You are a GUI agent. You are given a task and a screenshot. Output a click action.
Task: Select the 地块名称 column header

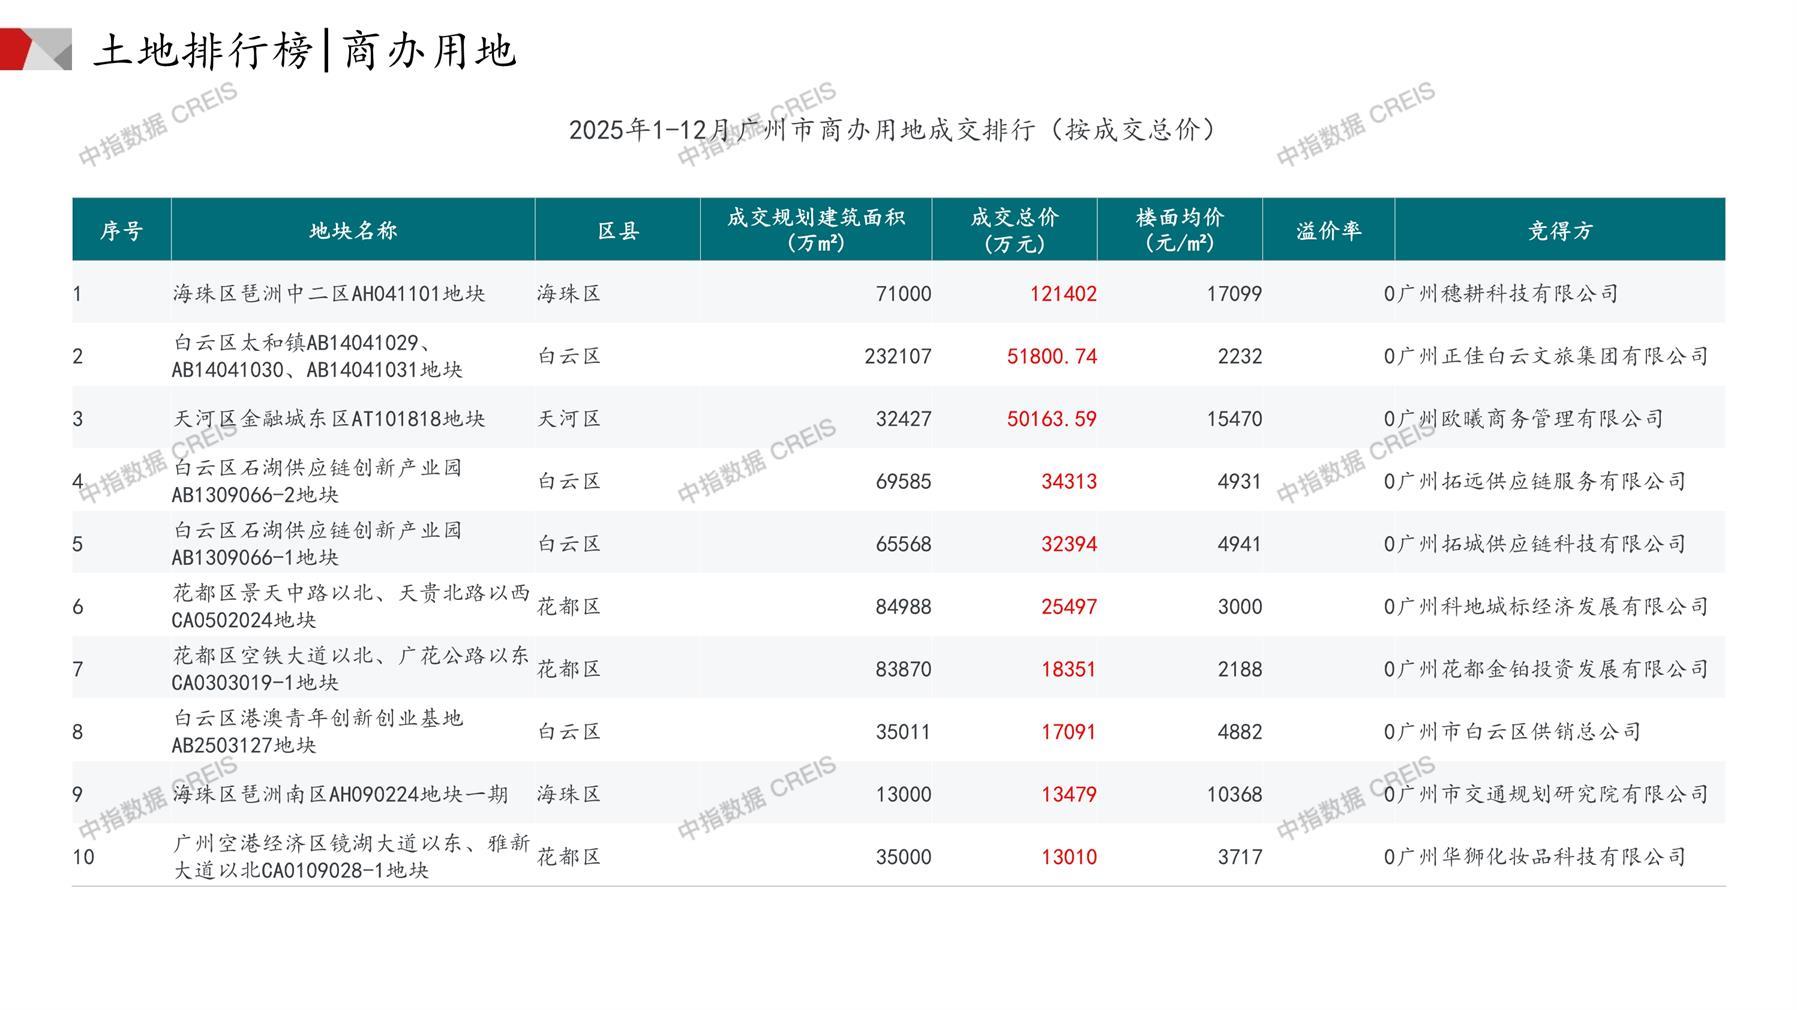click(353, 231)
